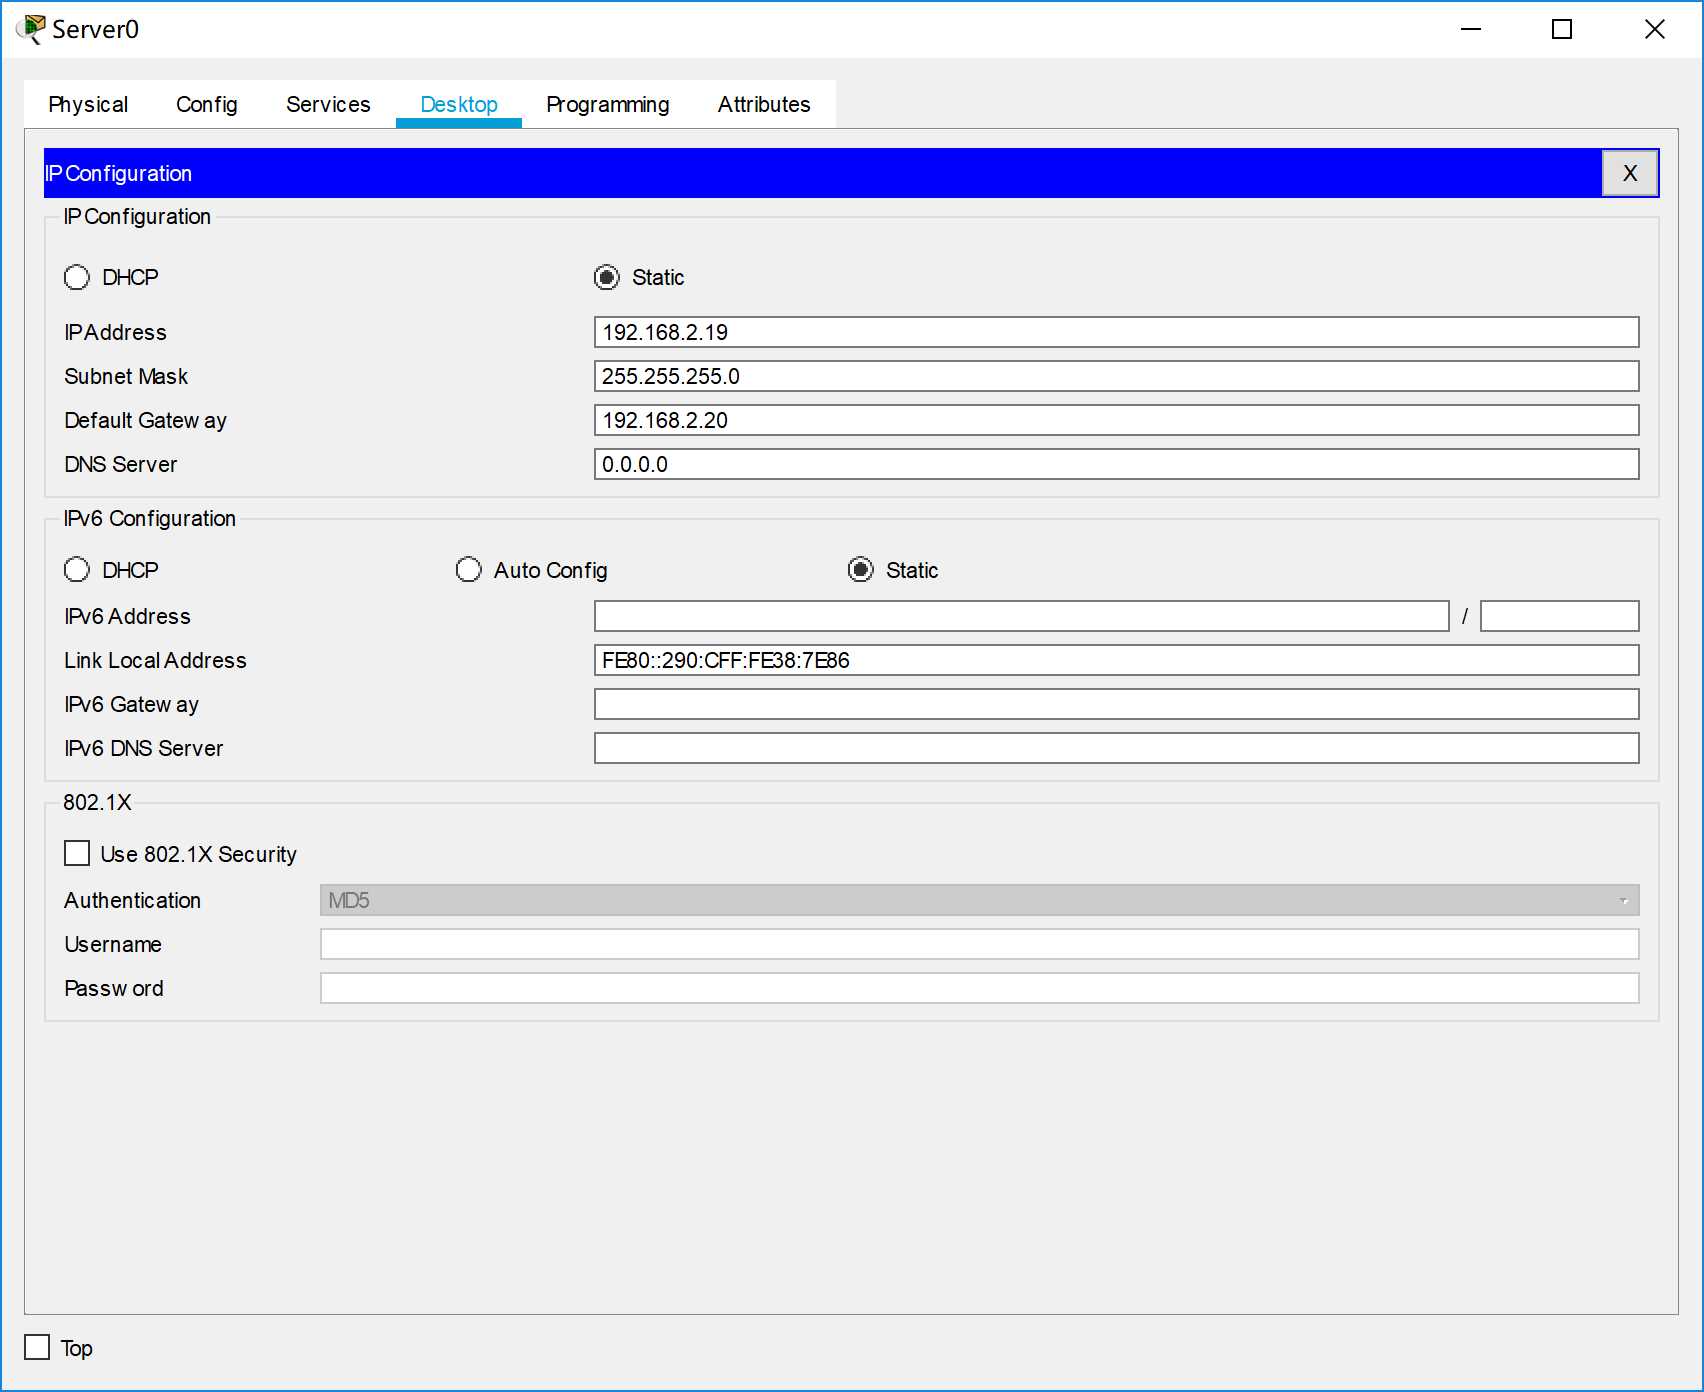1704x1392 pixels.
Task: Click the 802.1X Password field
Action: tap(980, 988)
